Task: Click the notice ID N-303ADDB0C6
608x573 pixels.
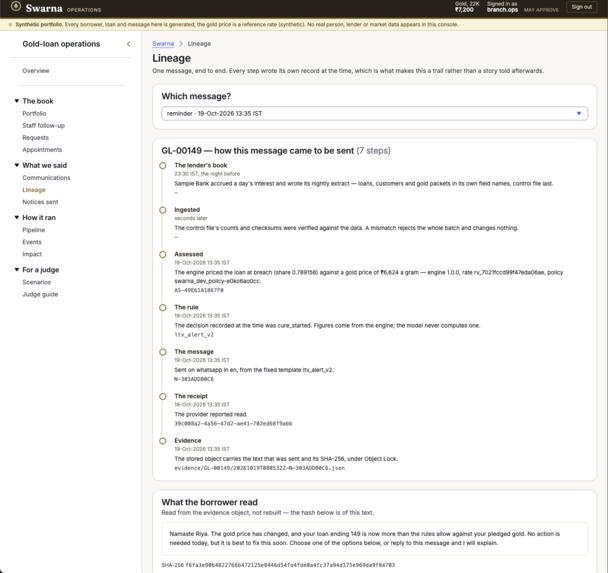Action: click(194, 379)
